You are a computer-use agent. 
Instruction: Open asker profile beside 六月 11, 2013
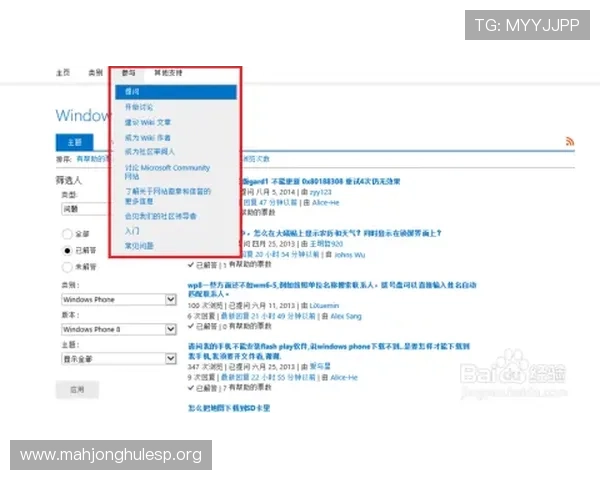pyautogui.click(x=324, y=305)
